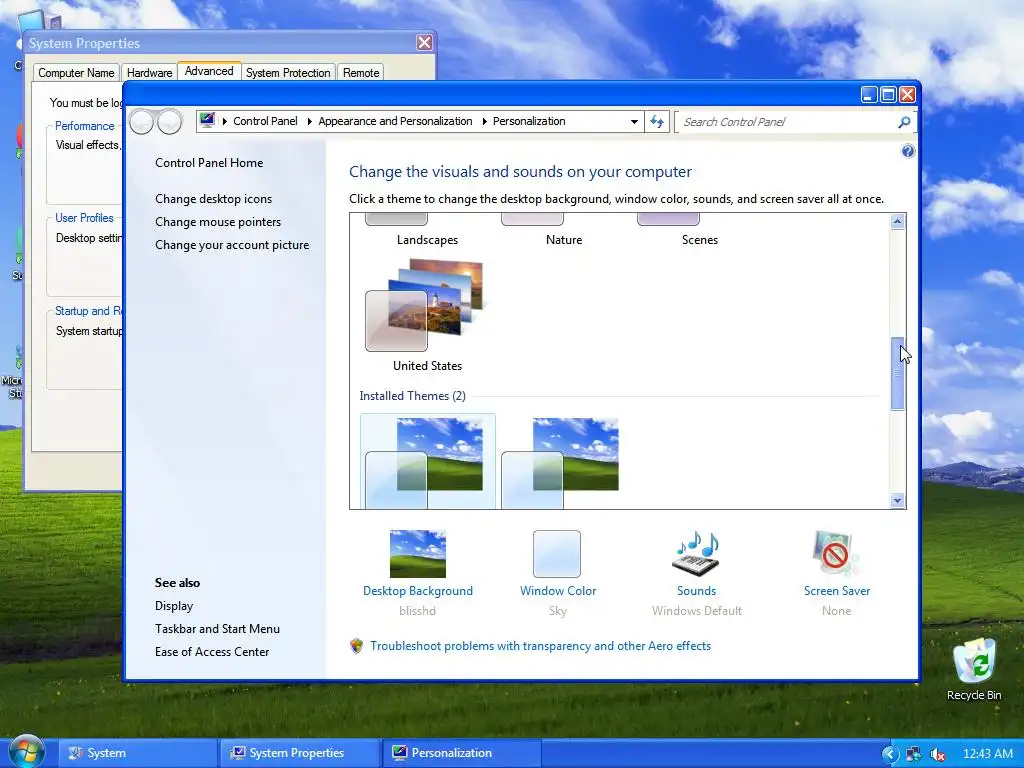Minimize the Personalization window
Image resolution: width=1024 pixels, height=768 pixels.
(869, 95)
